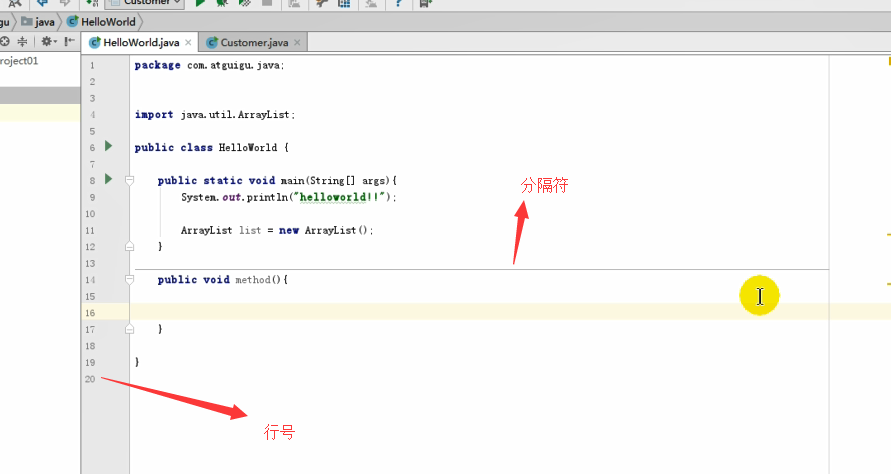891x474 pixels.
Task: Run with coverage icon in toolbar
Action: [x=244, y=3]
